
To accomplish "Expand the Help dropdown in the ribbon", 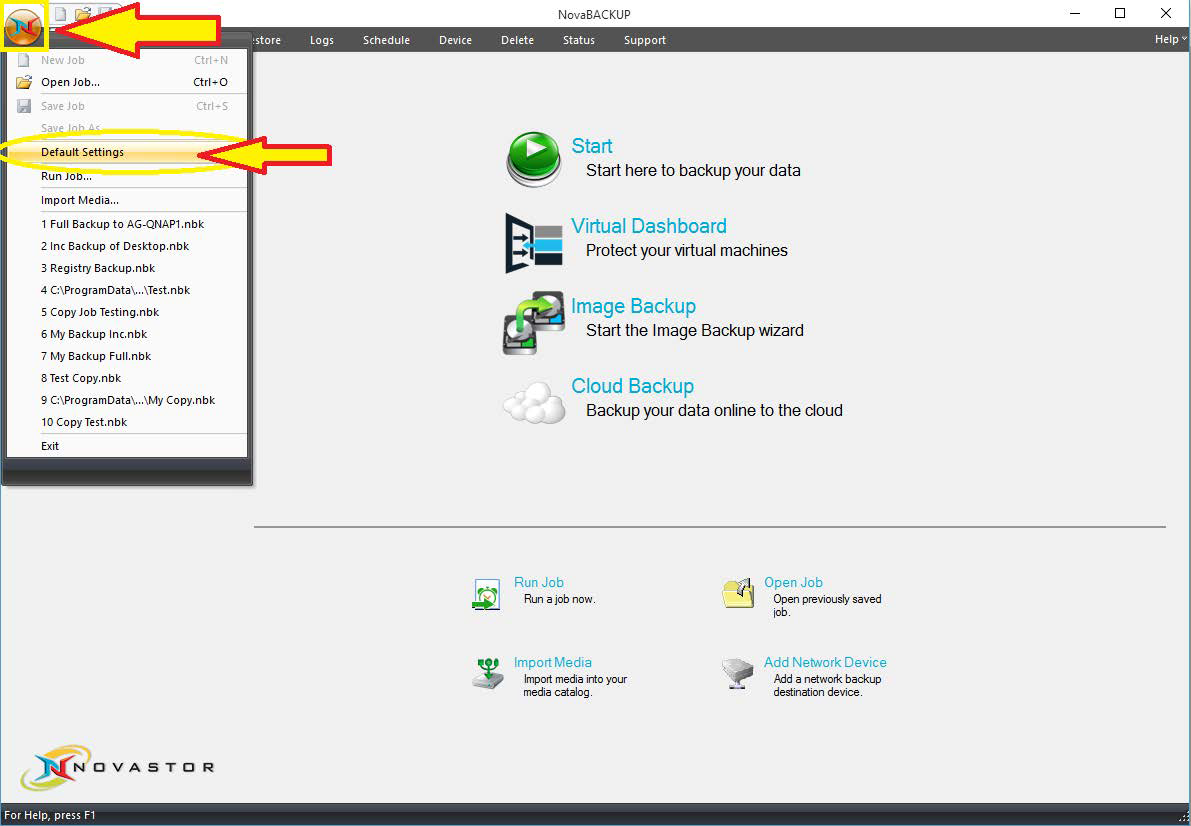I will (1170, 40).
